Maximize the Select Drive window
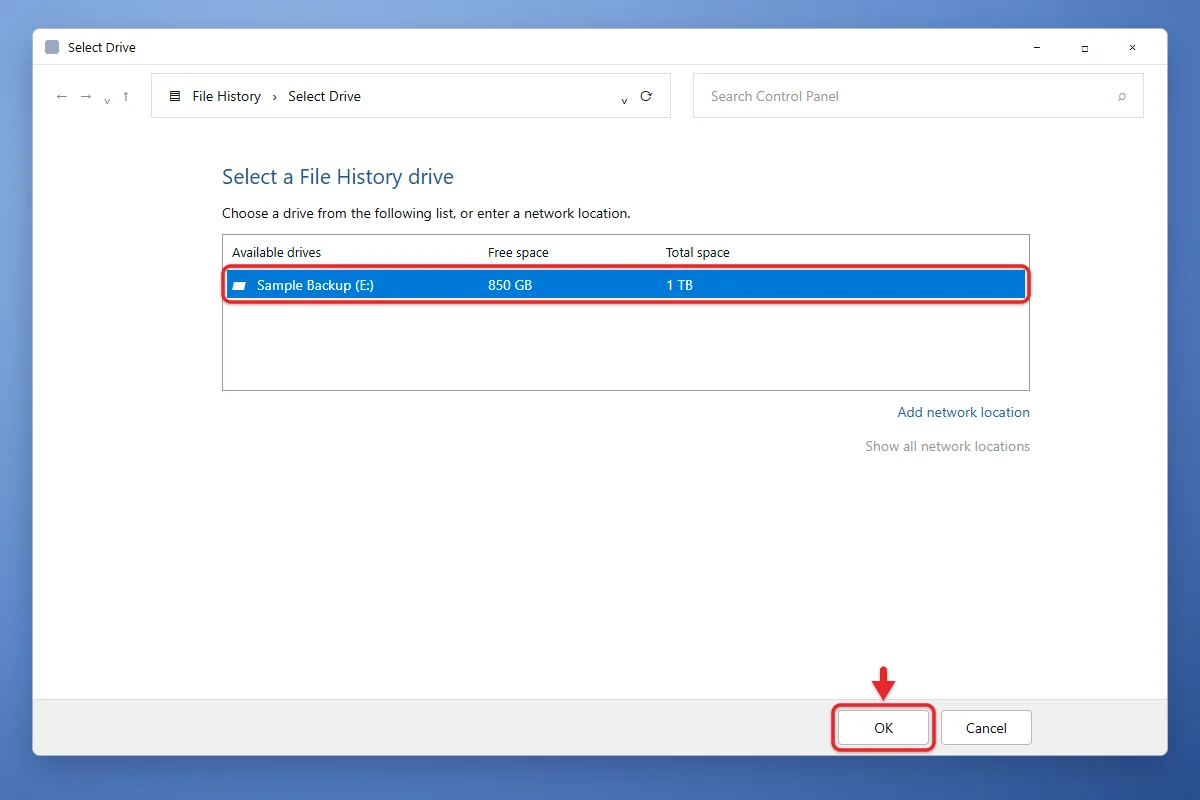The image size is (1200, 800). click(1084, 47)
